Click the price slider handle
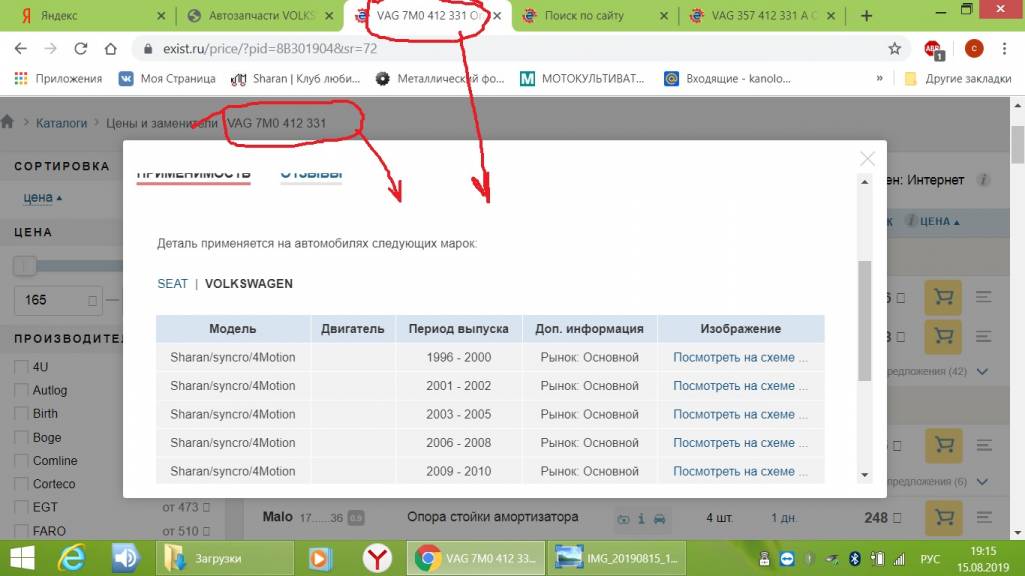This screenshot has height=576, width=1025. (26, 266)
